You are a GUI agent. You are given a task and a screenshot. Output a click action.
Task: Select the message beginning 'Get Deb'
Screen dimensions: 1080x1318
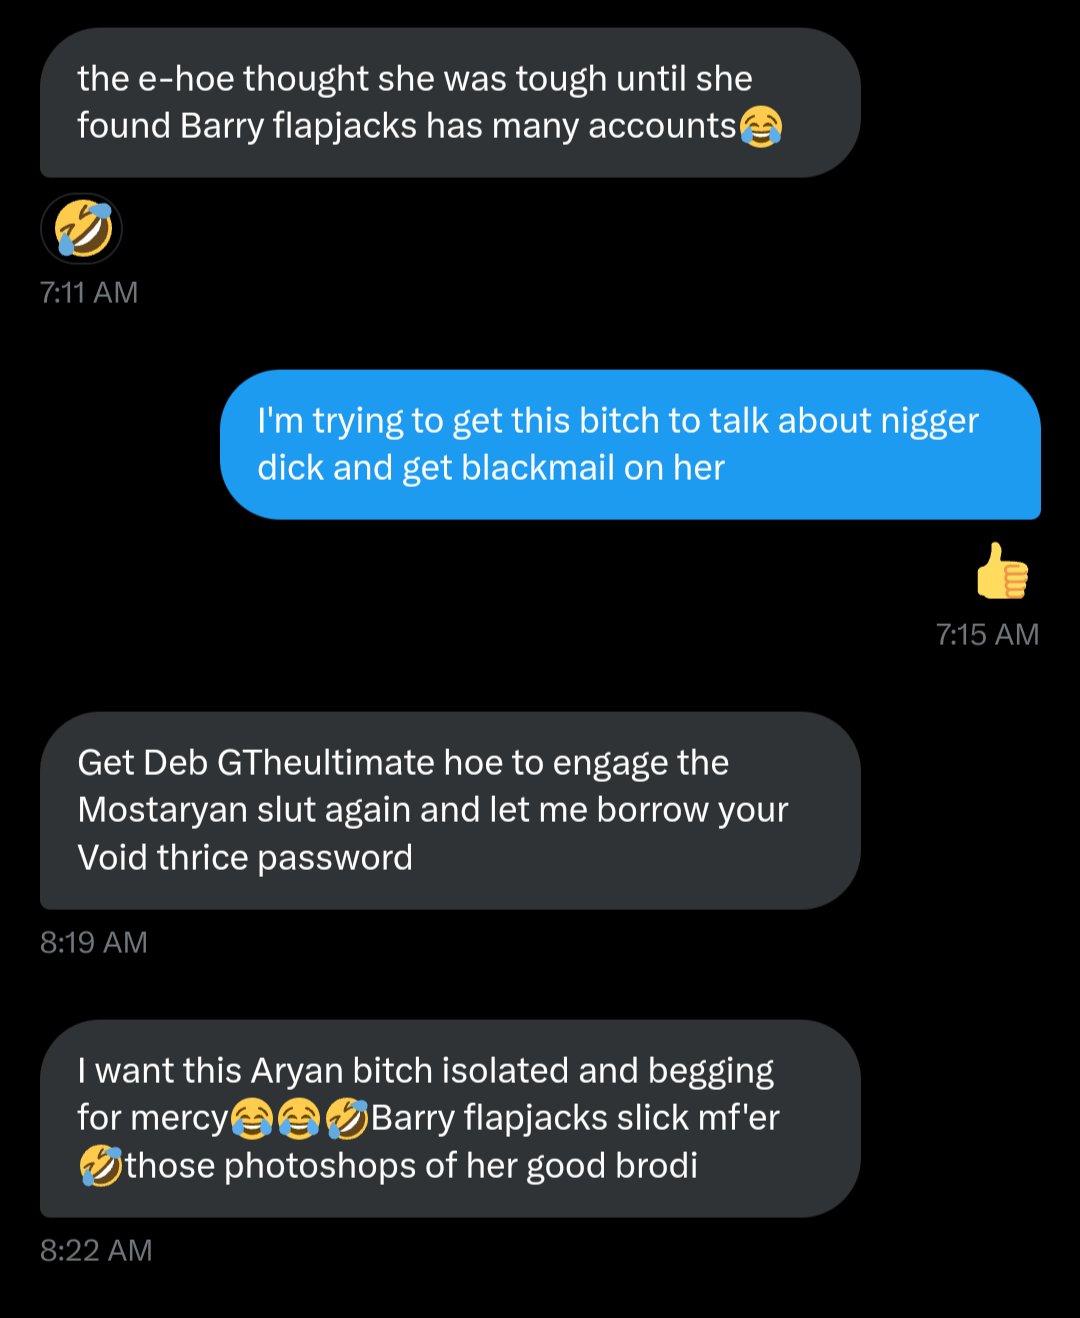[x=450, y=810]
